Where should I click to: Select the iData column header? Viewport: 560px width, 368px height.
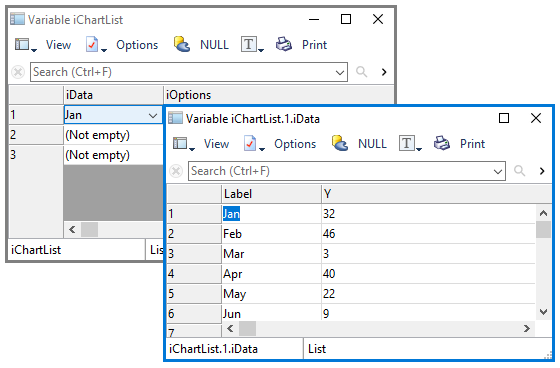(x=113, y=95)
